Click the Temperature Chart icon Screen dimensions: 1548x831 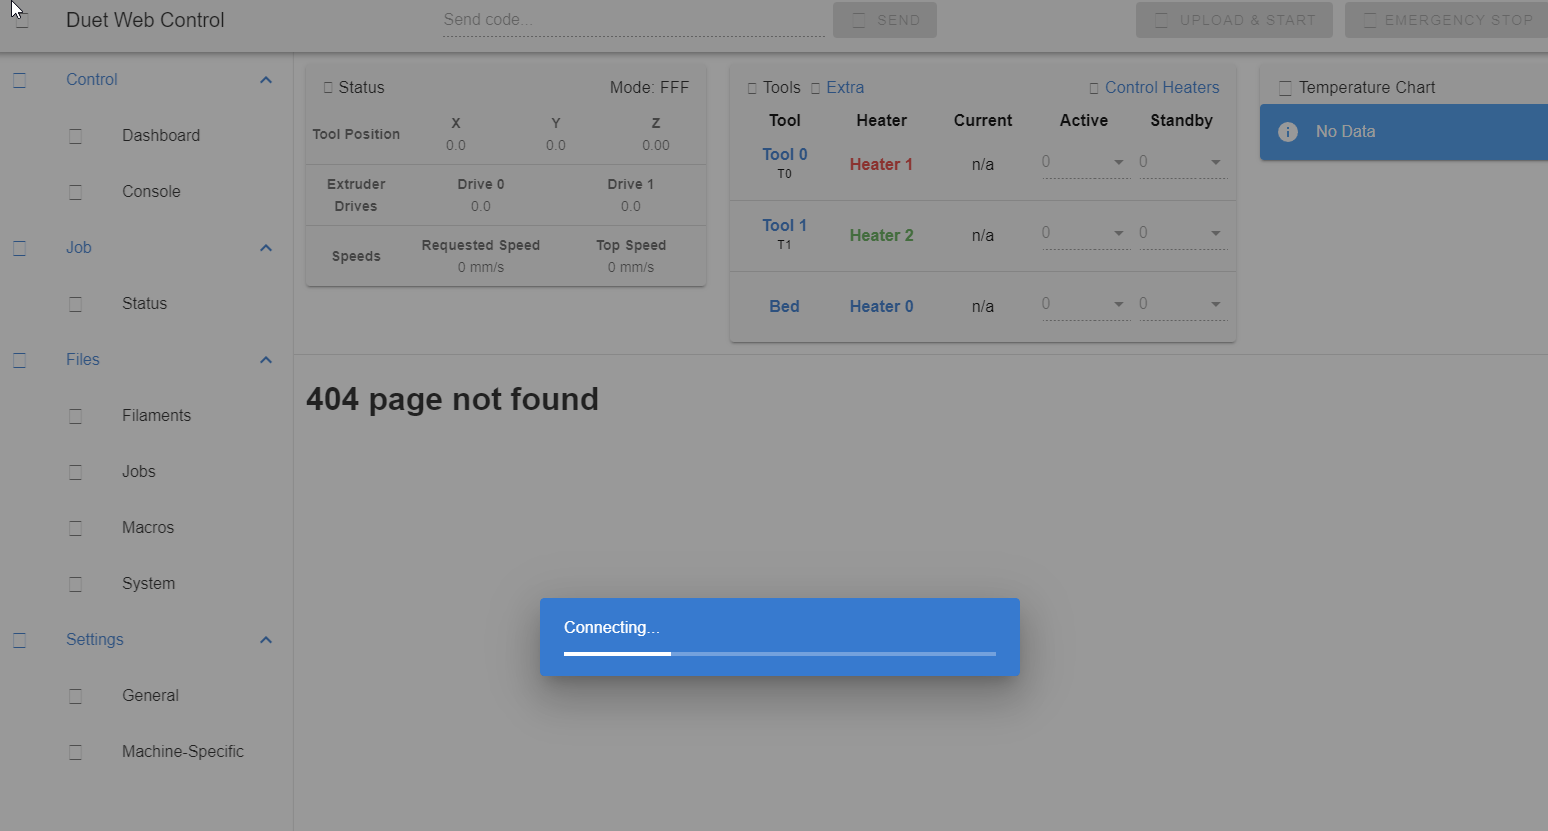click(1286, 87)
